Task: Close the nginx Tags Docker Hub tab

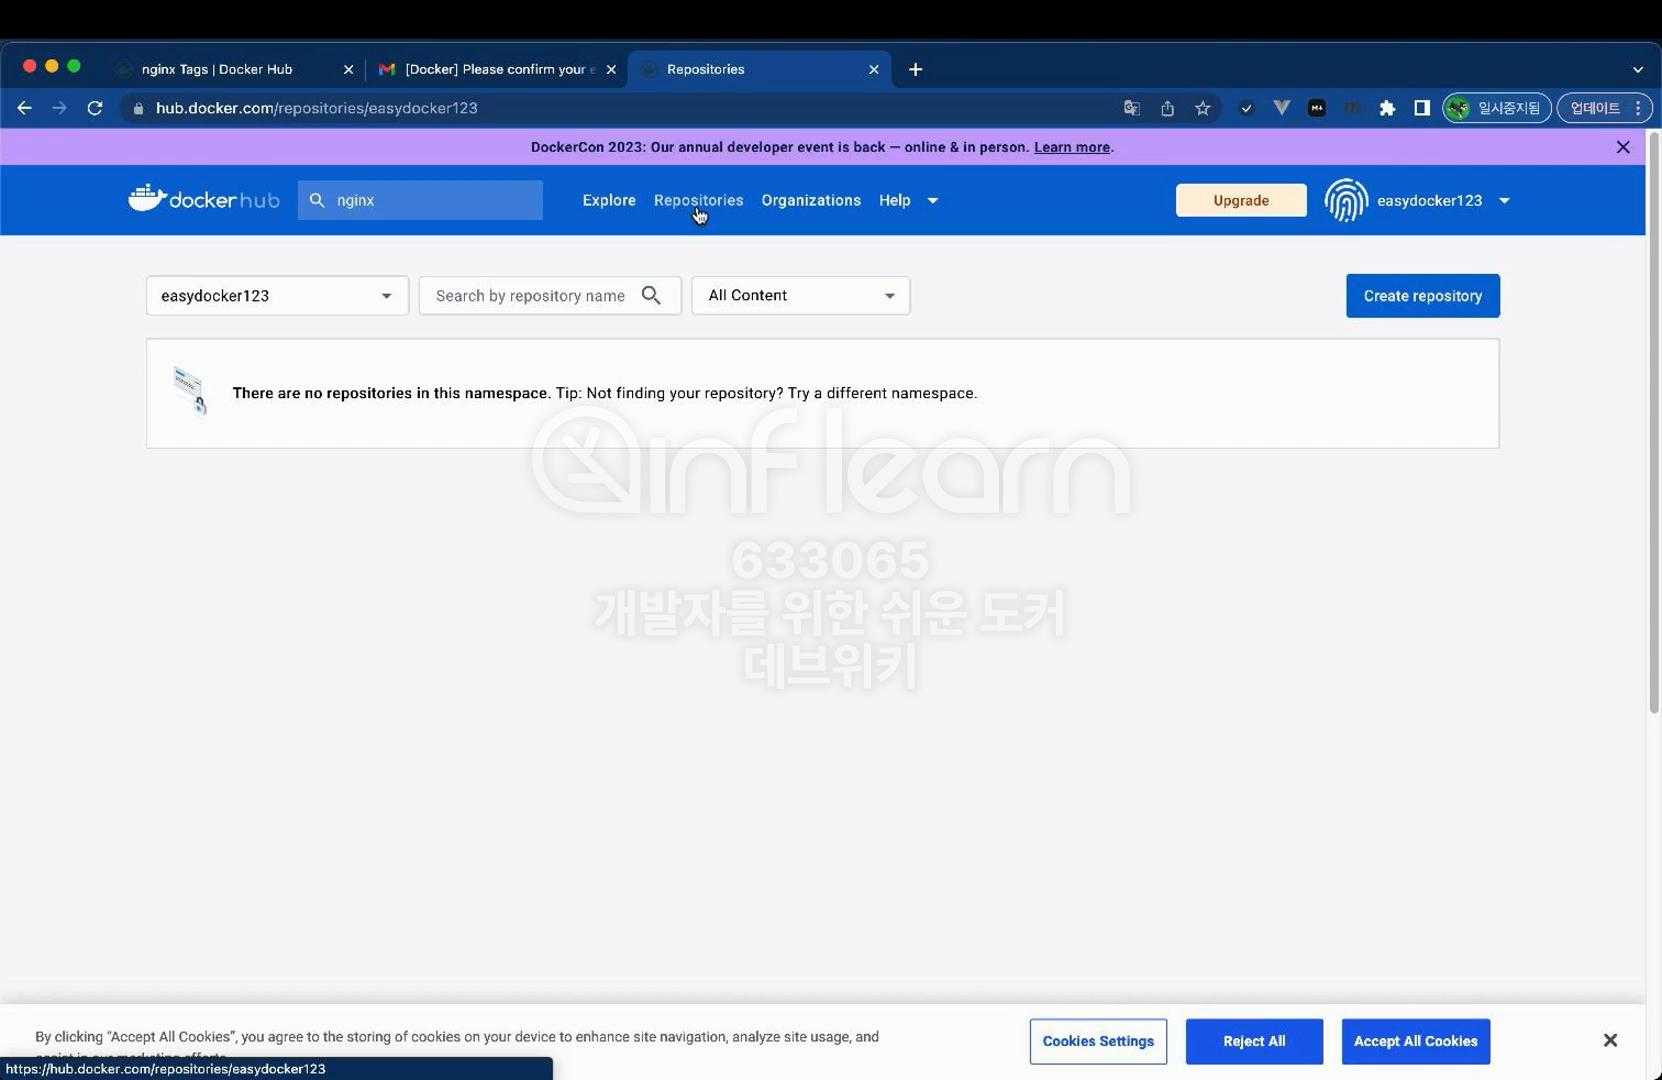Action: tap(348, 69)
